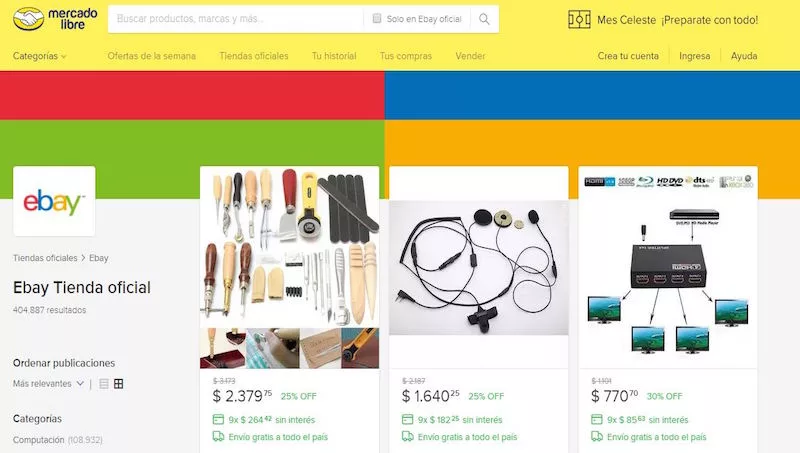Open the Más relevantes sort dropdown

tap(48, 384)
